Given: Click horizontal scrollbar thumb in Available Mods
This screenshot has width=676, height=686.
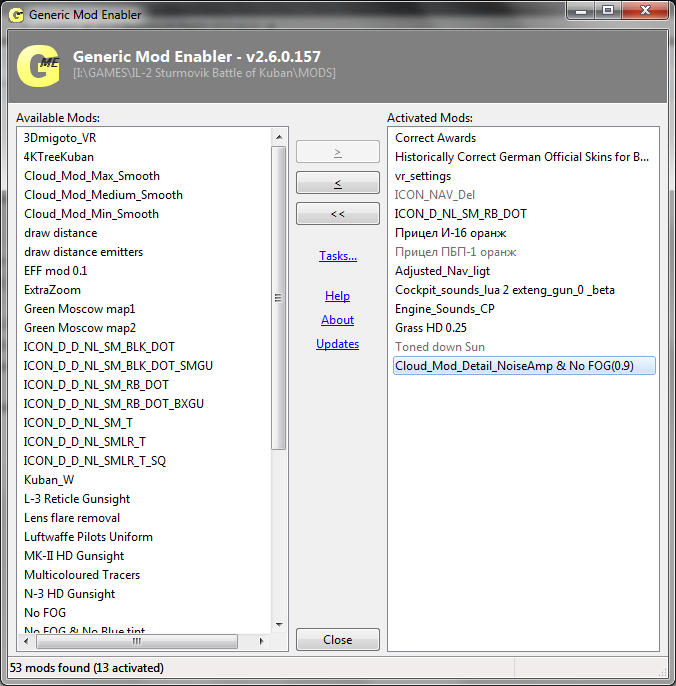Looking at the screenshot, I should coord(137,641).
